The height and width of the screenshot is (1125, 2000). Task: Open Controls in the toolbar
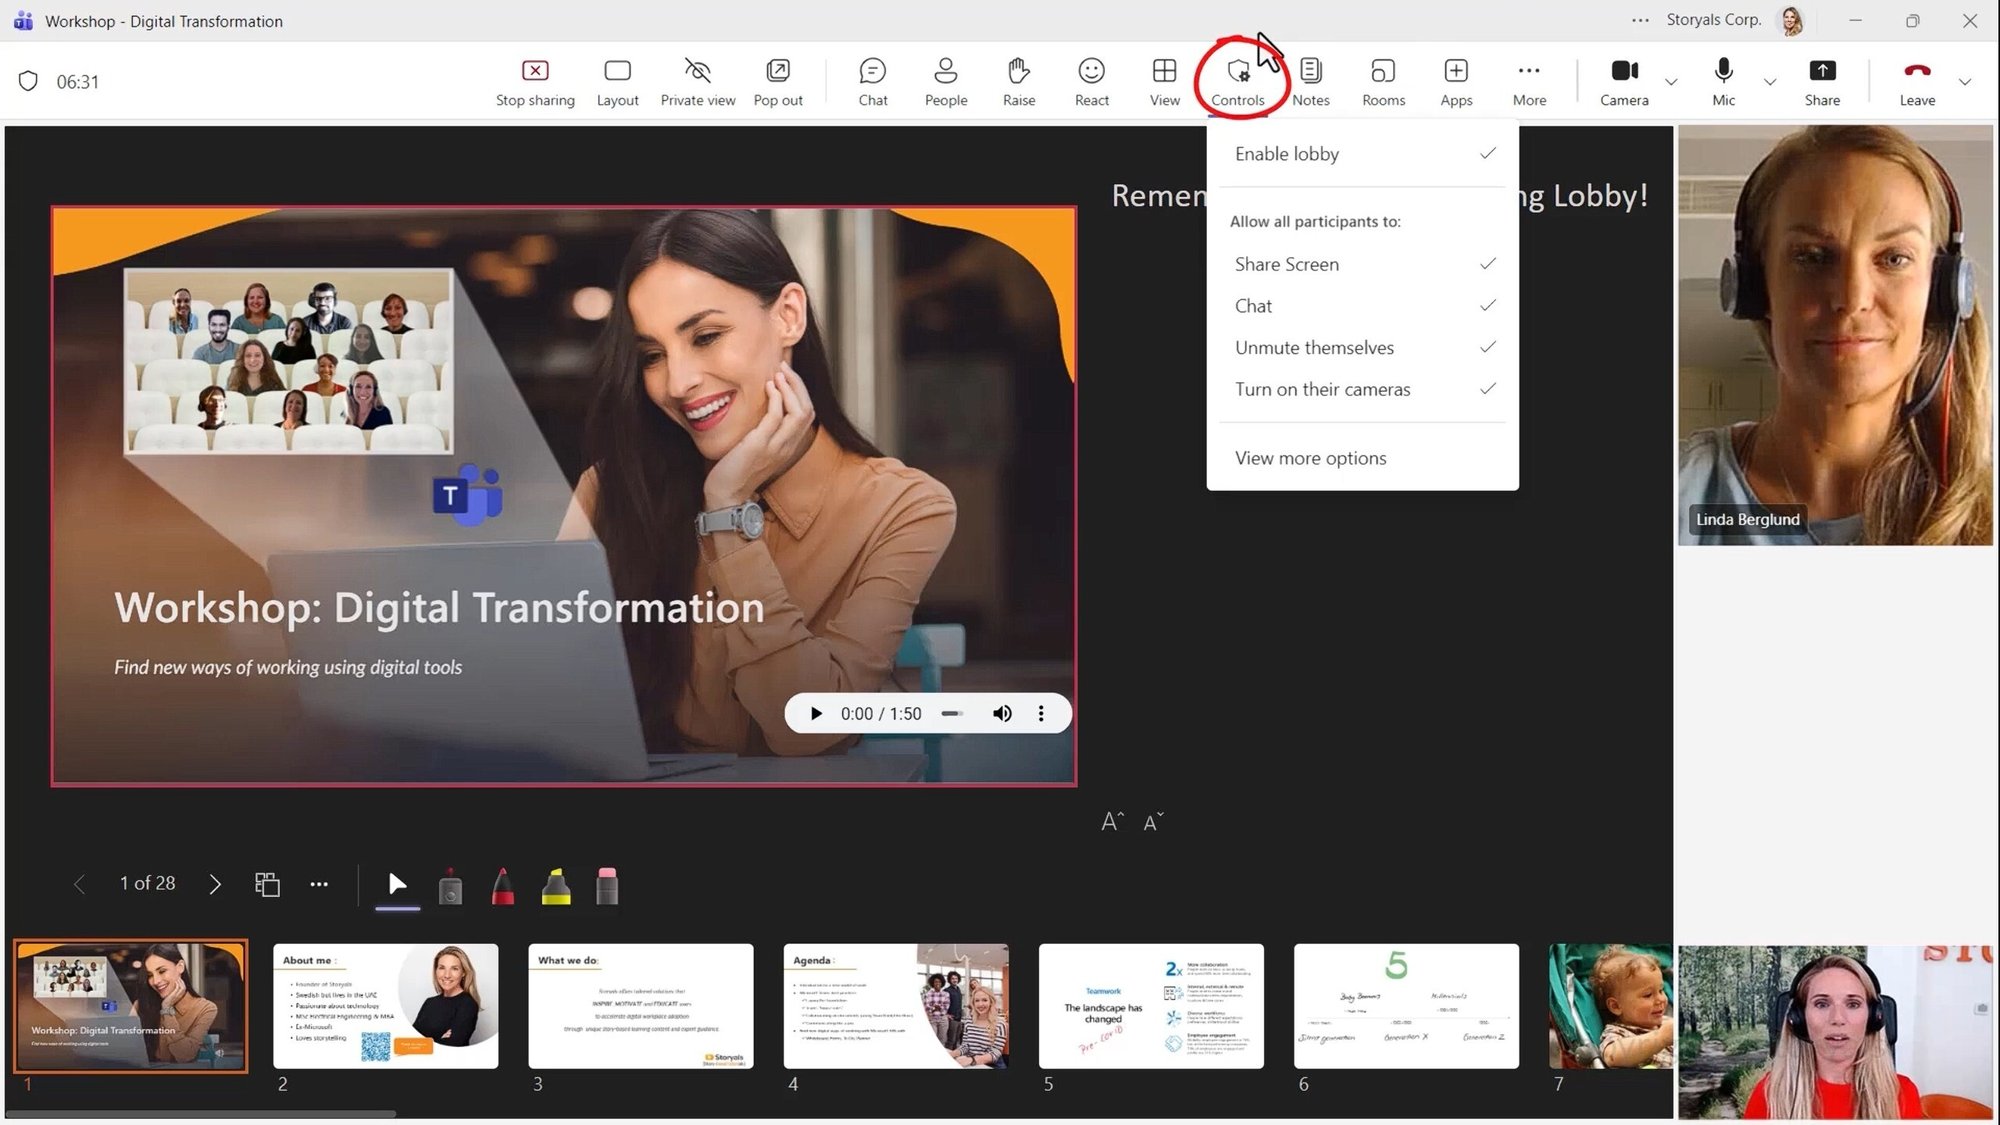click(1238, 81)
